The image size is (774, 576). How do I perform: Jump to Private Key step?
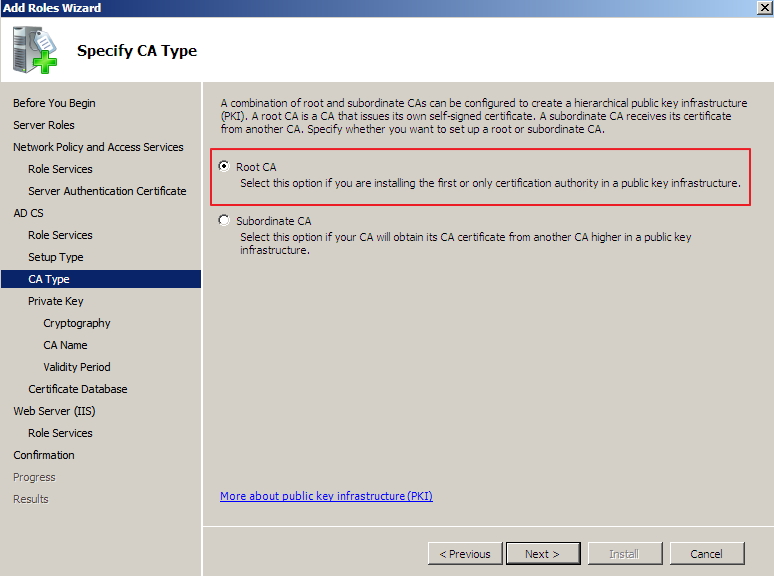click(x=56, y=301)
